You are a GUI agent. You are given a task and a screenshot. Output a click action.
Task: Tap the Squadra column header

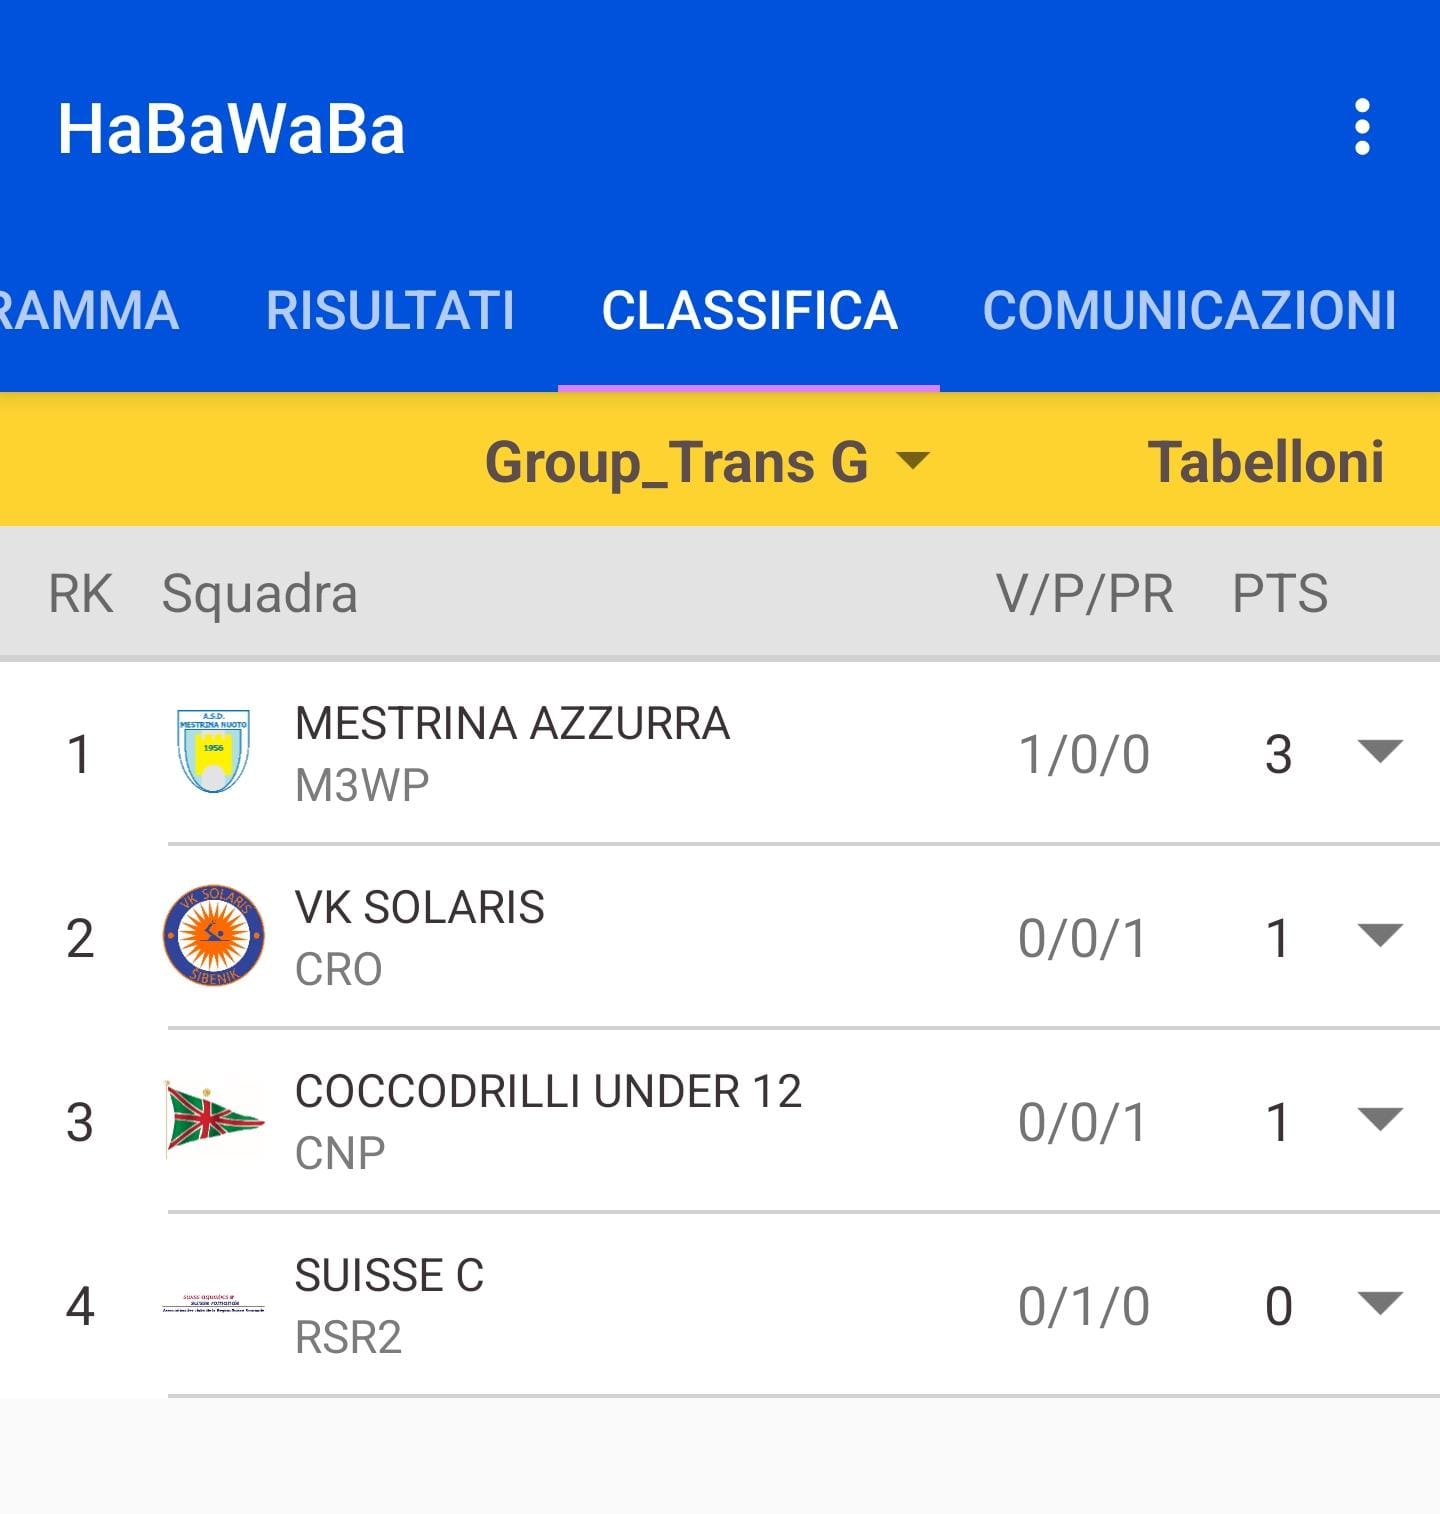click(259, 593)
